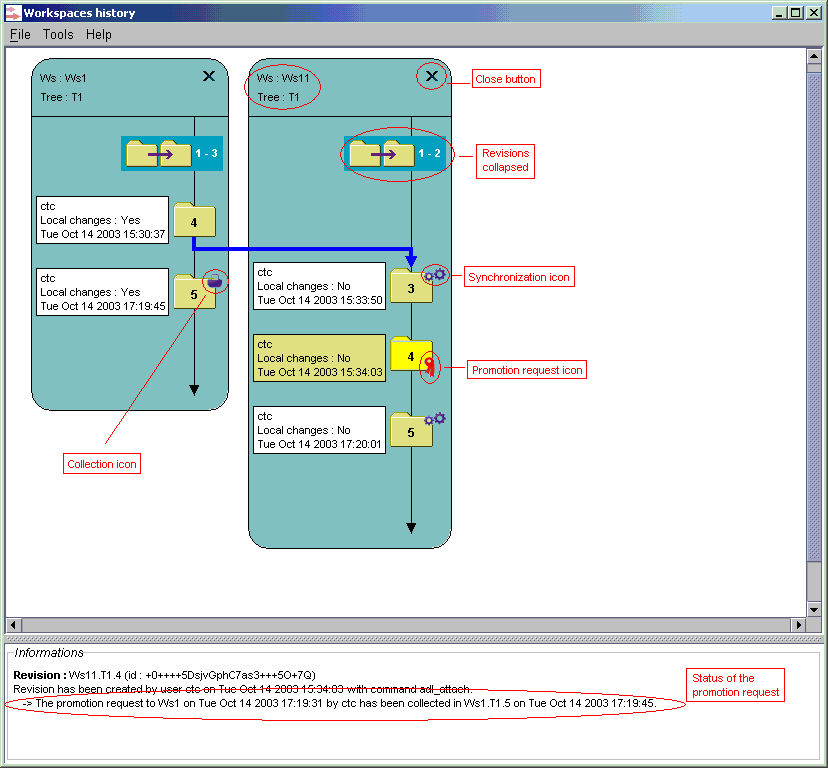Select revision 4 folder in Ws1
Screen dimensions: 828x768
click(x=194, y=220)
